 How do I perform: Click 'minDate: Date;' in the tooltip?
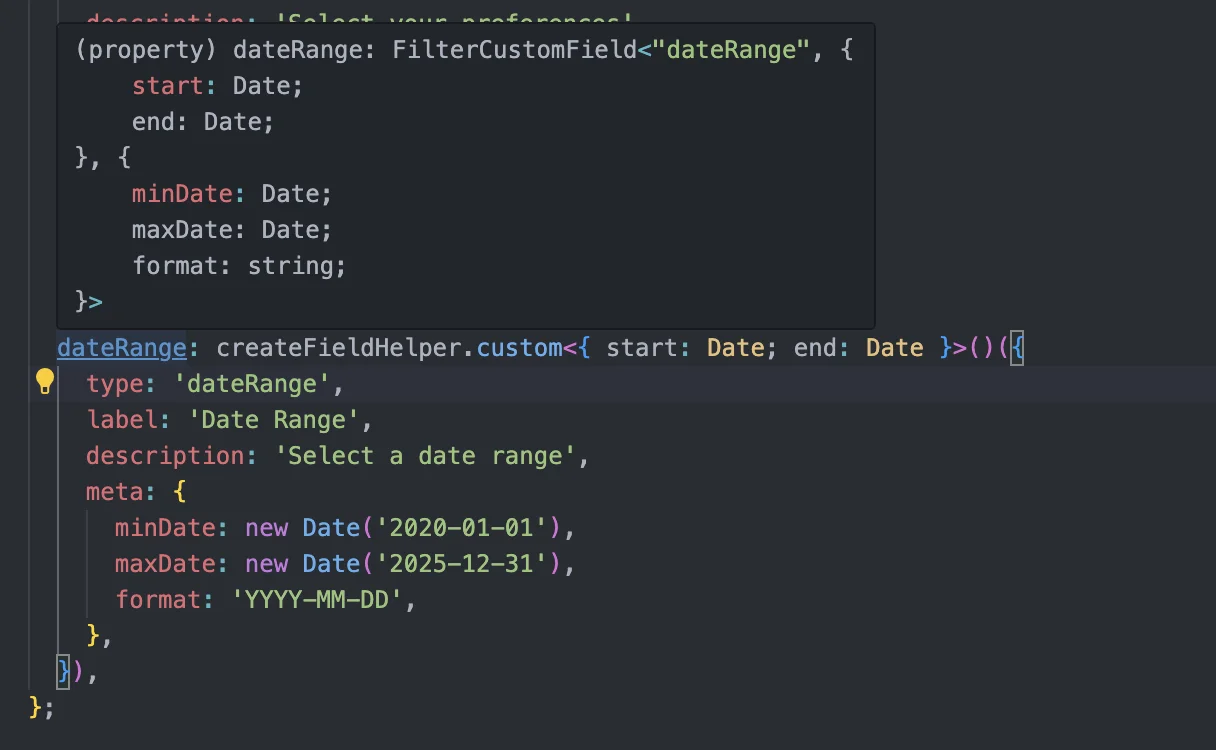232,194
